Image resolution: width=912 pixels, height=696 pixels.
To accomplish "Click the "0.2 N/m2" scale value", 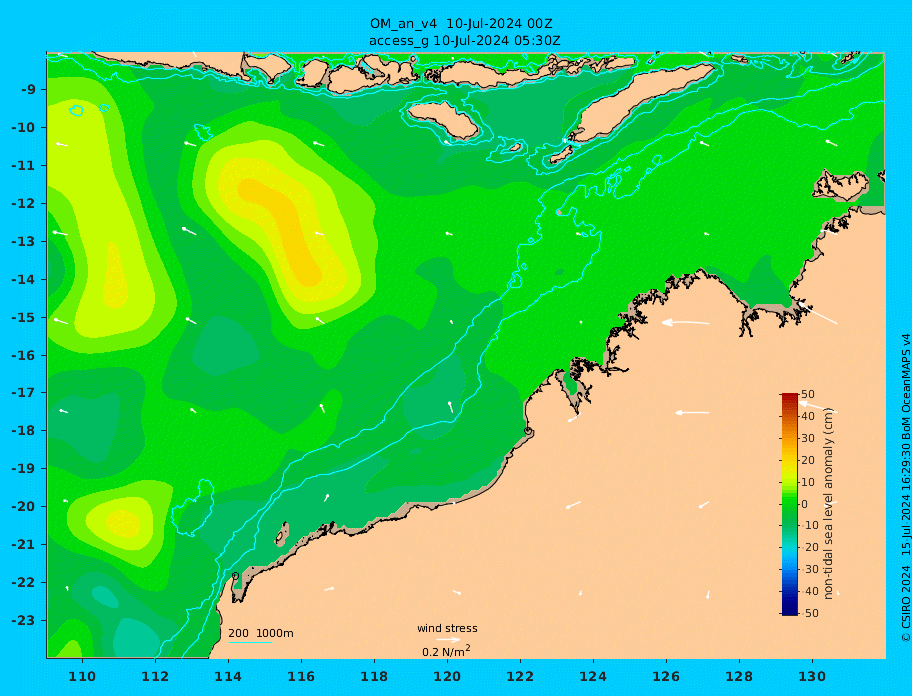I will coord(446,651).
